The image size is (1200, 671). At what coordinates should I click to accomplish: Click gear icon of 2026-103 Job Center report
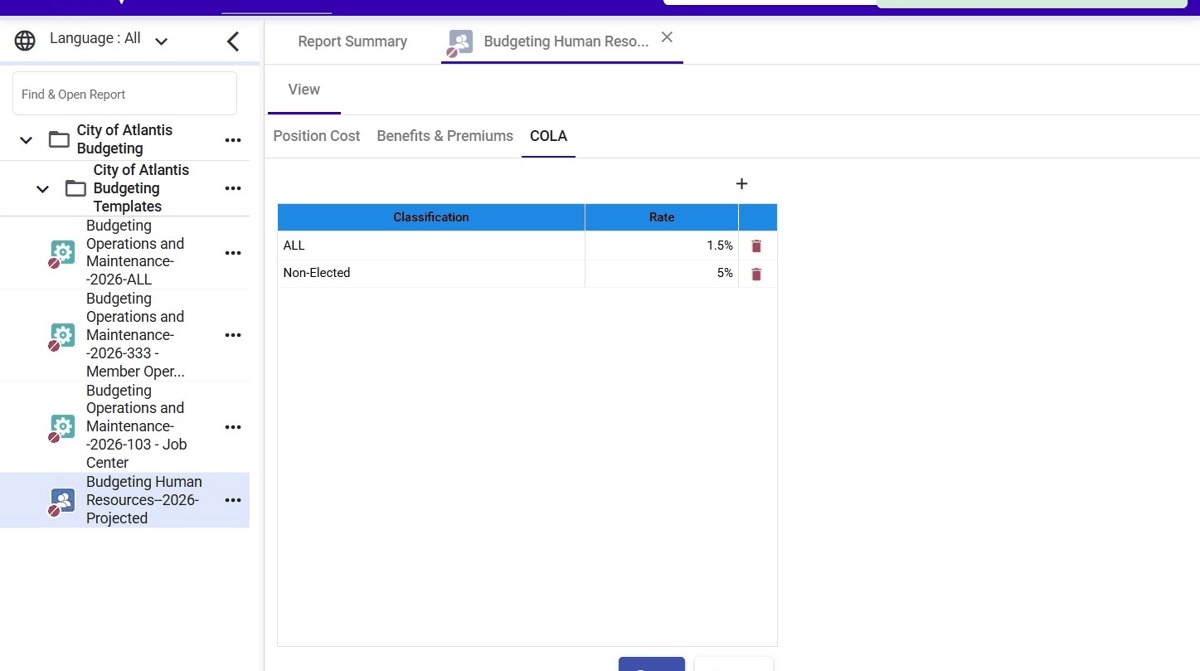(61, 428)
